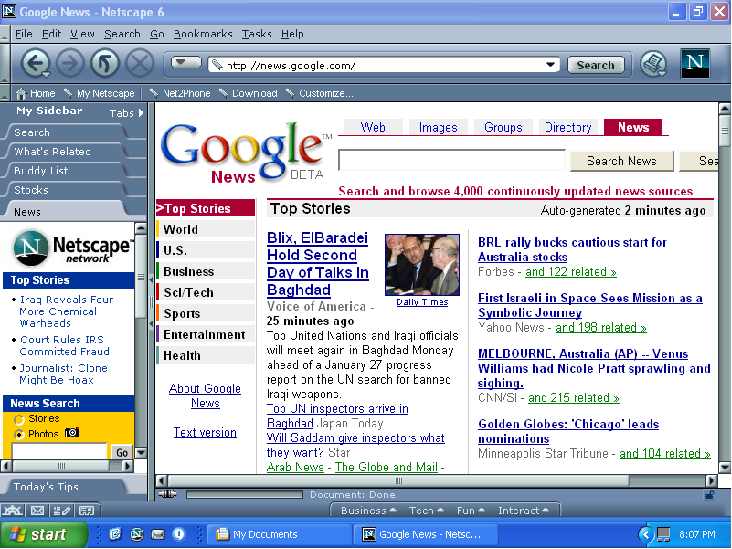The width and height of the screenshot is (732, 549).
Task: Click the Reload page button
Action: pyautogui.click(x=105, y=63)
